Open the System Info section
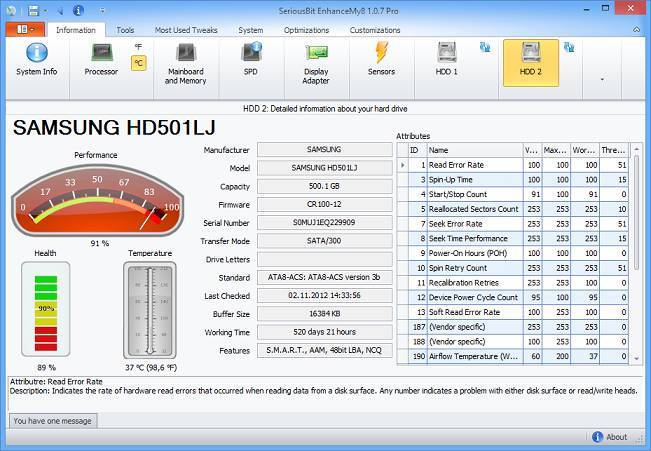 pos(37,61)
